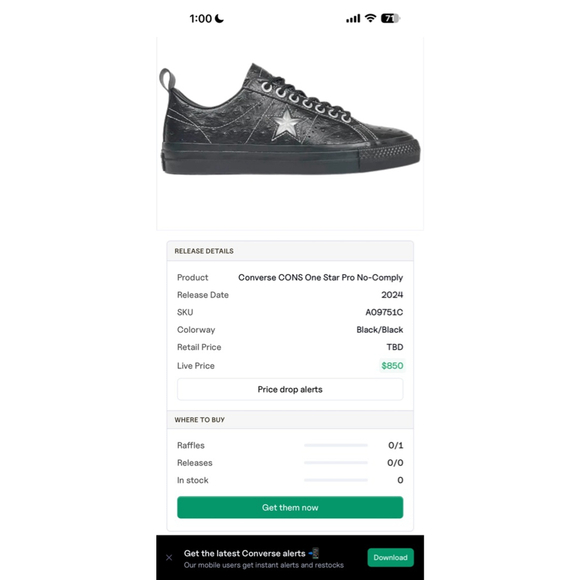Tap the Raffles row label
The height and width of the screenshot is (580, 580).
[191, 445]
